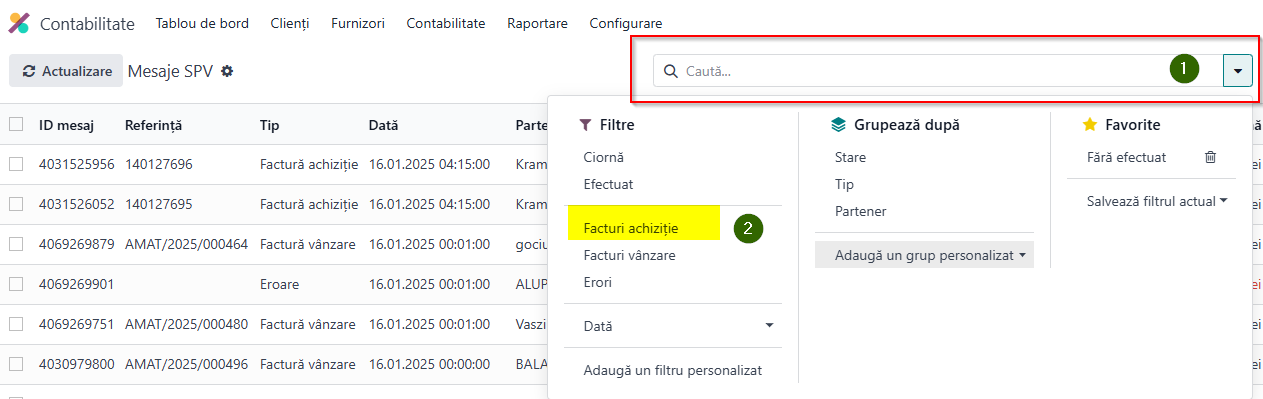The width and height of the screenshot is (1263, 399).
Task: Delete the Fără efectuat favorite via trash icon
Action: [x=1210, y=157]
